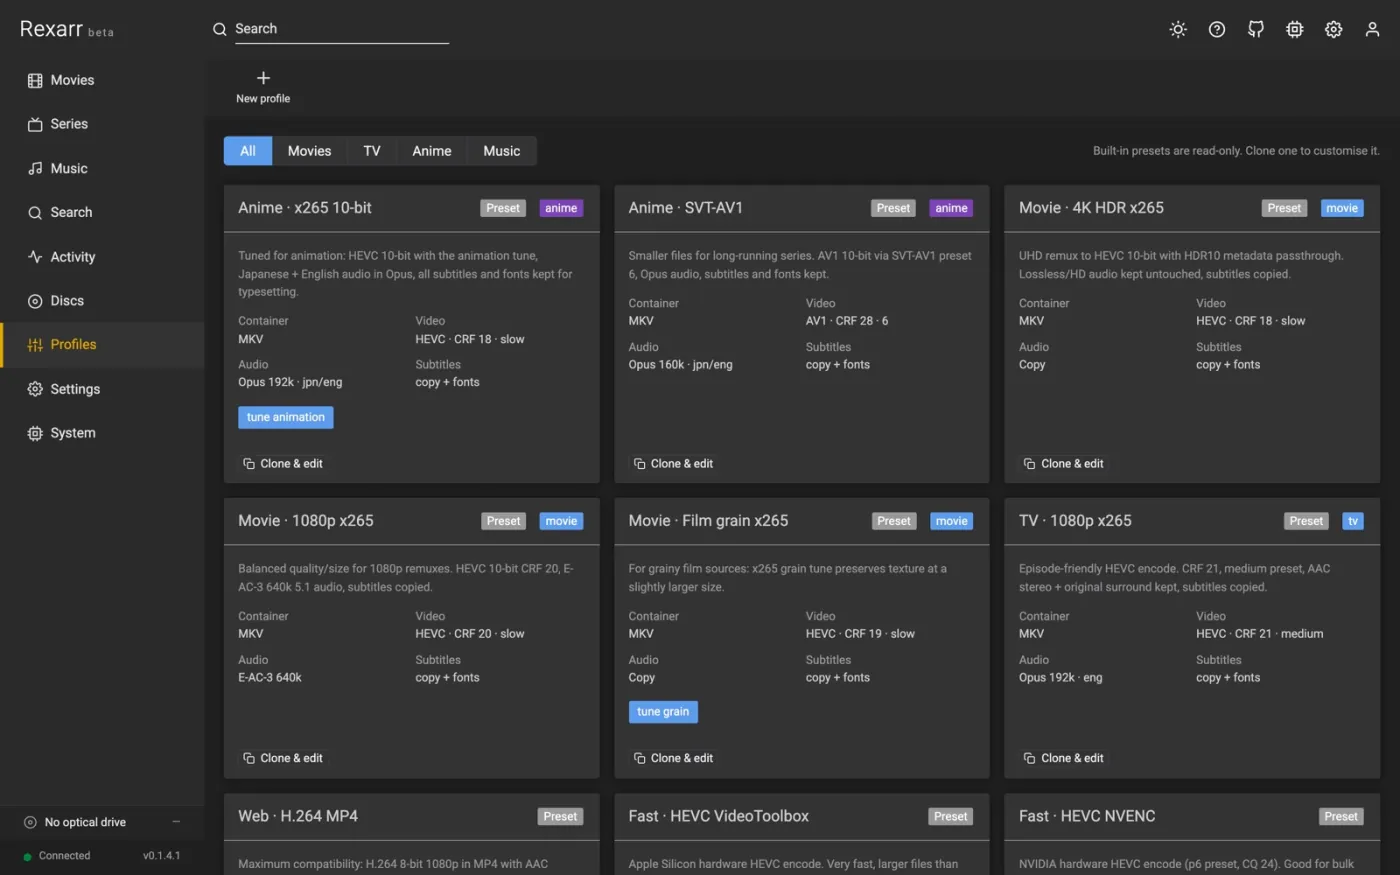Screen dimensions: 1400x875
Task: Clone & edit the Anime SVT-AV1 preset
Action: click(x=673, y=464)
